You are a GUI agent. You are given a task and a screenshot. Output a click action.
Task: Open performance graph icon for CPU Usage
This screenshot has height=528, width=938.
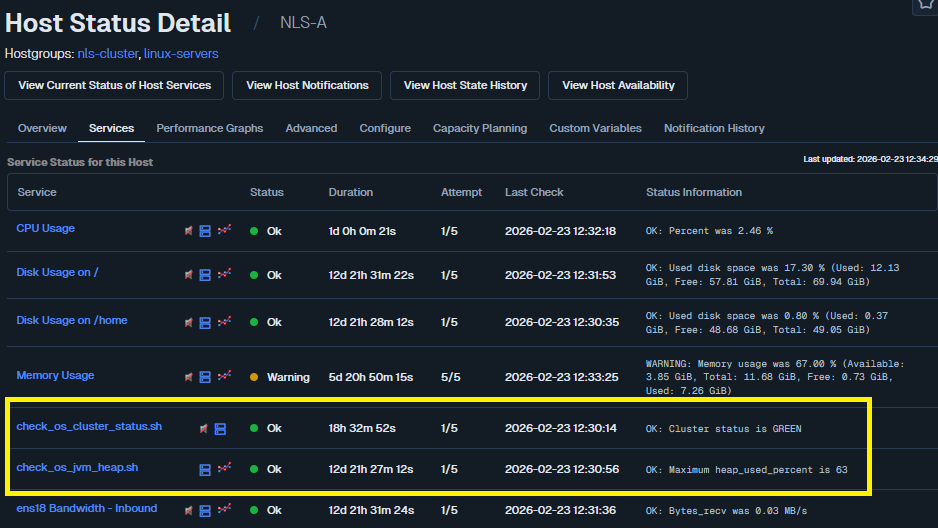click(x=224, y=230)
